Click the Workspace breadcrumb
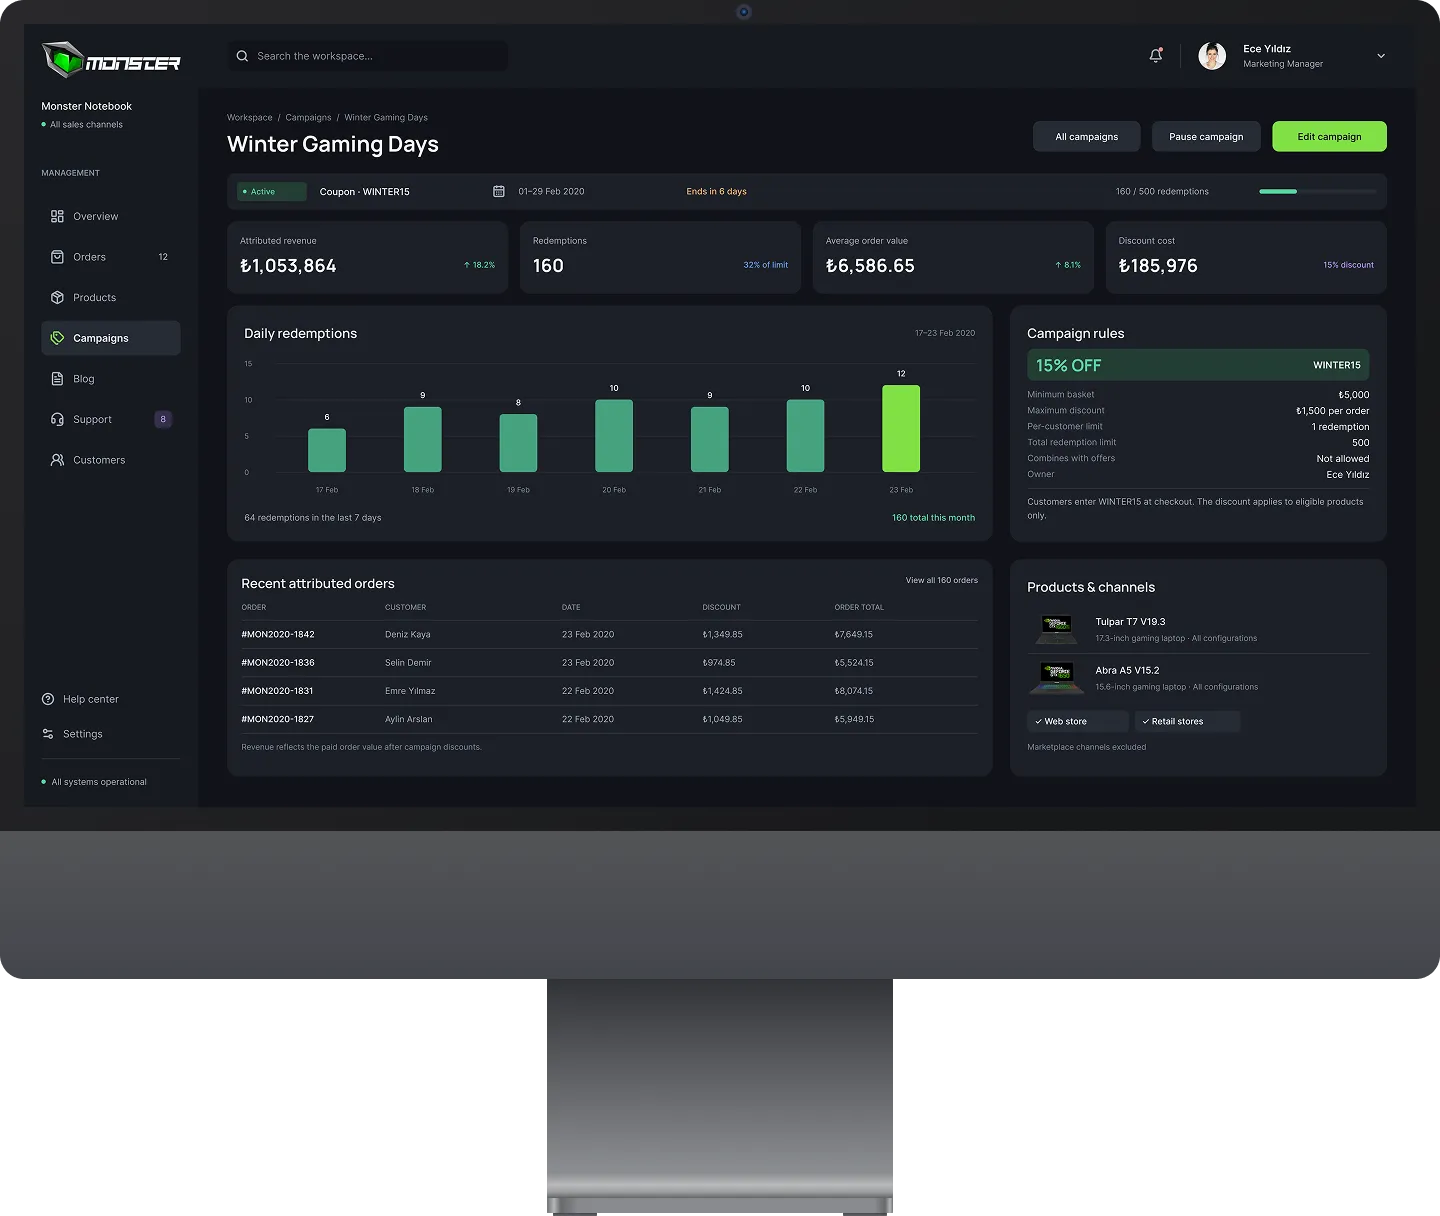 tap(250, 118)
